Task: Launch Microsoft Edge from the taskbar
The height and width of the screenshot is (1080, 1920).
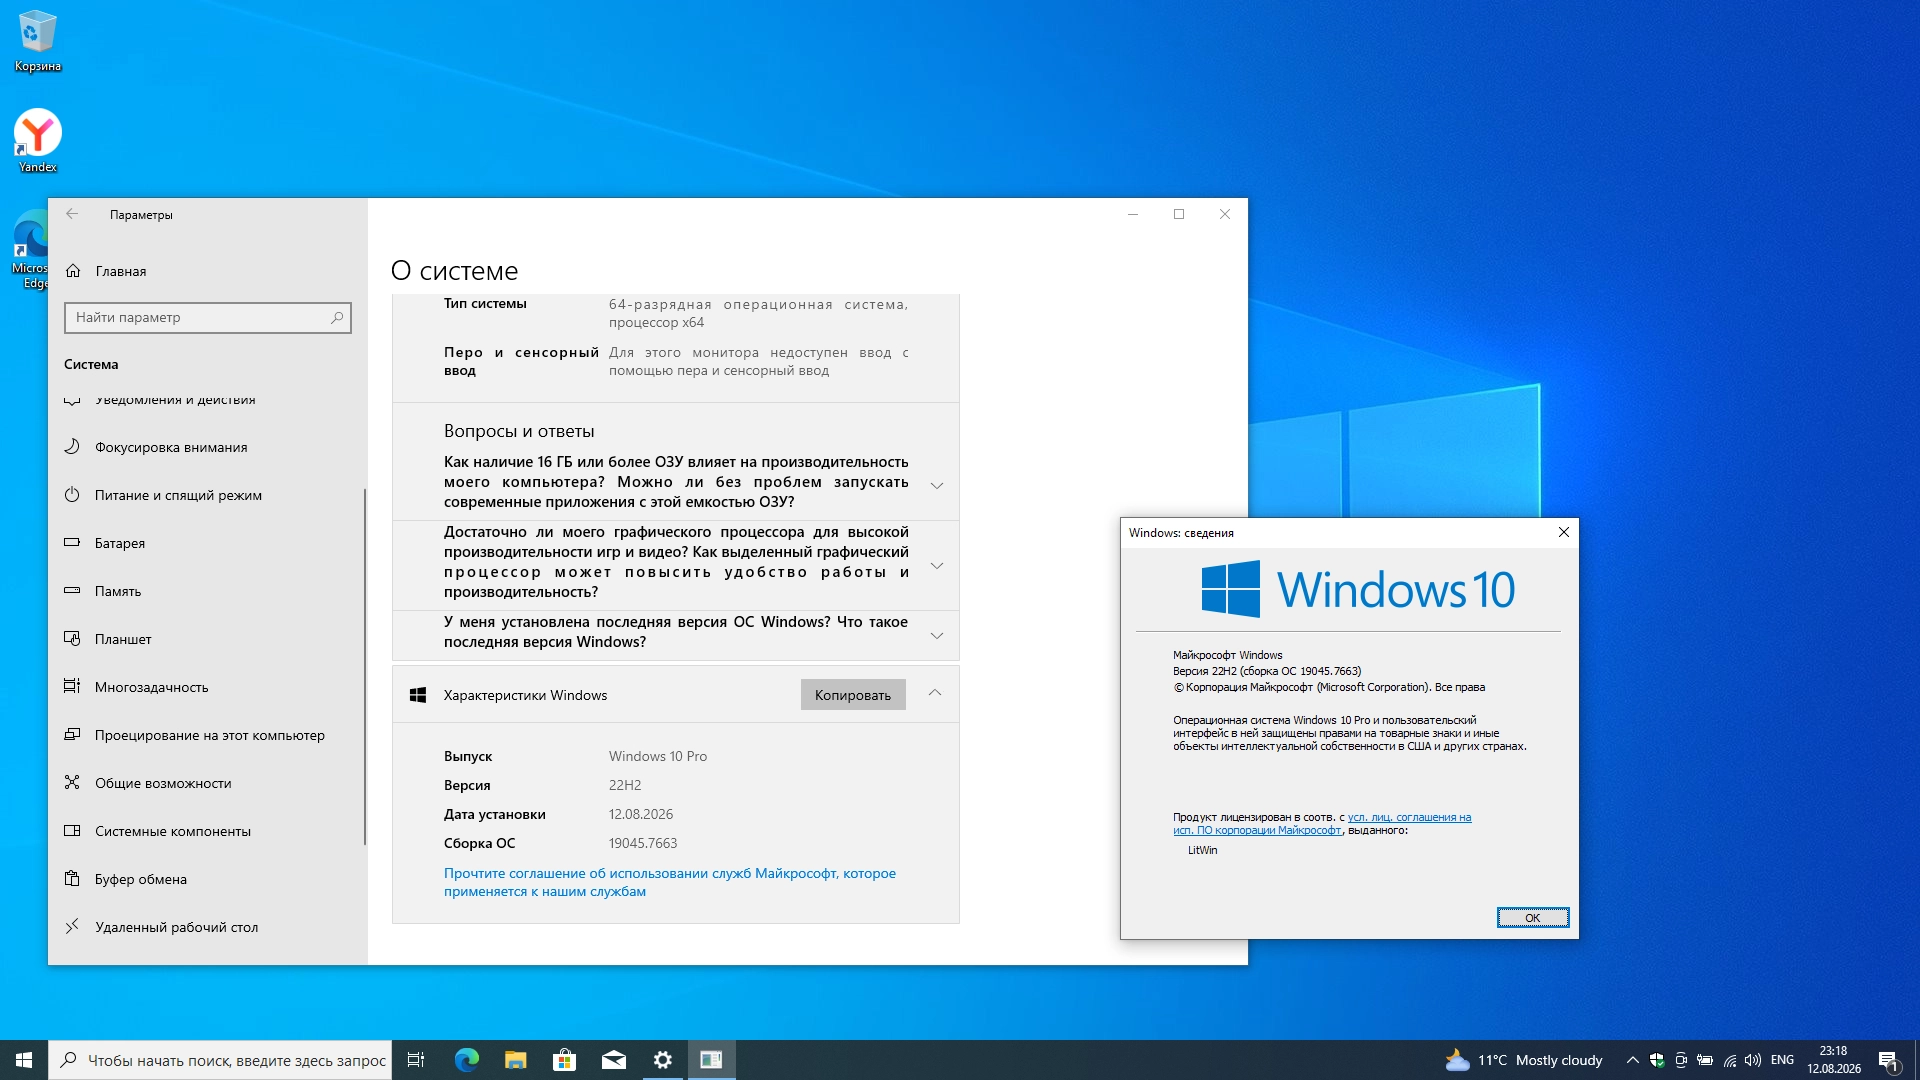Action: [x=467, y=1060]
